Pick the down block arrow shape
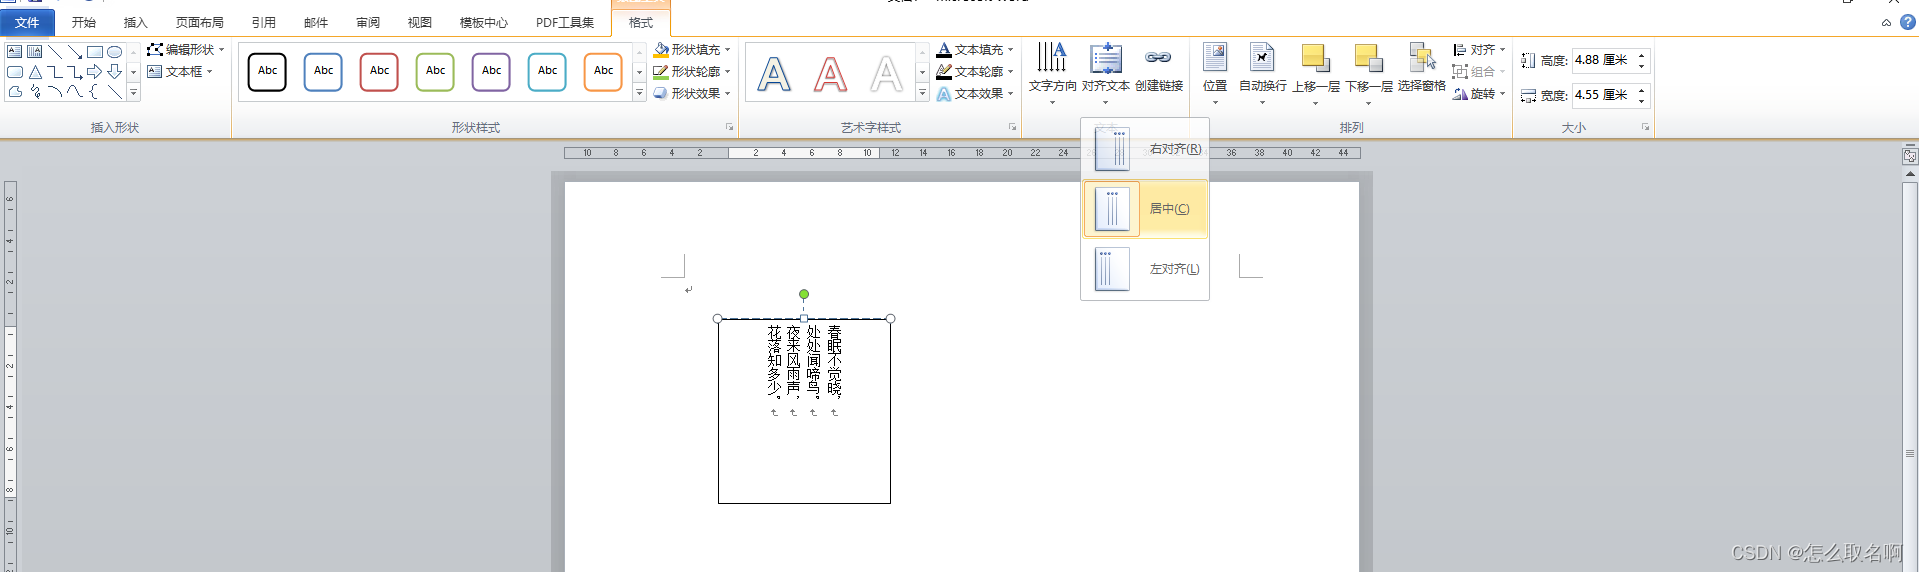 click(x=115, y=72)
